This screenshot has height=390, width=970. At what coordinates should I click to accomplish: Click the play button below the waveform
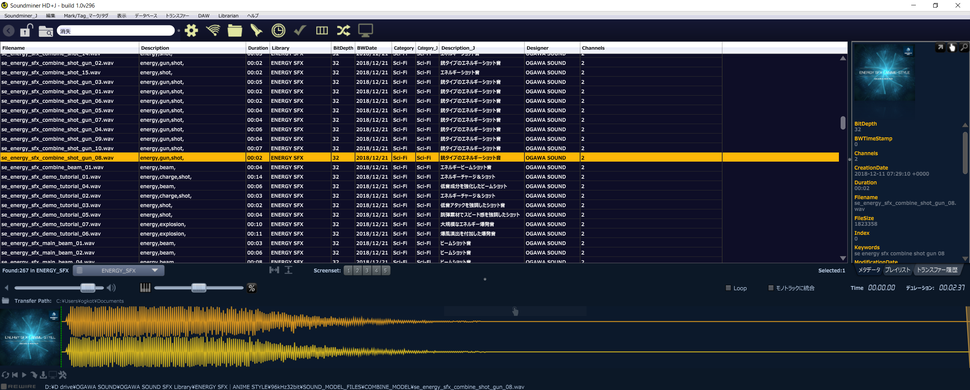[24, 375]
